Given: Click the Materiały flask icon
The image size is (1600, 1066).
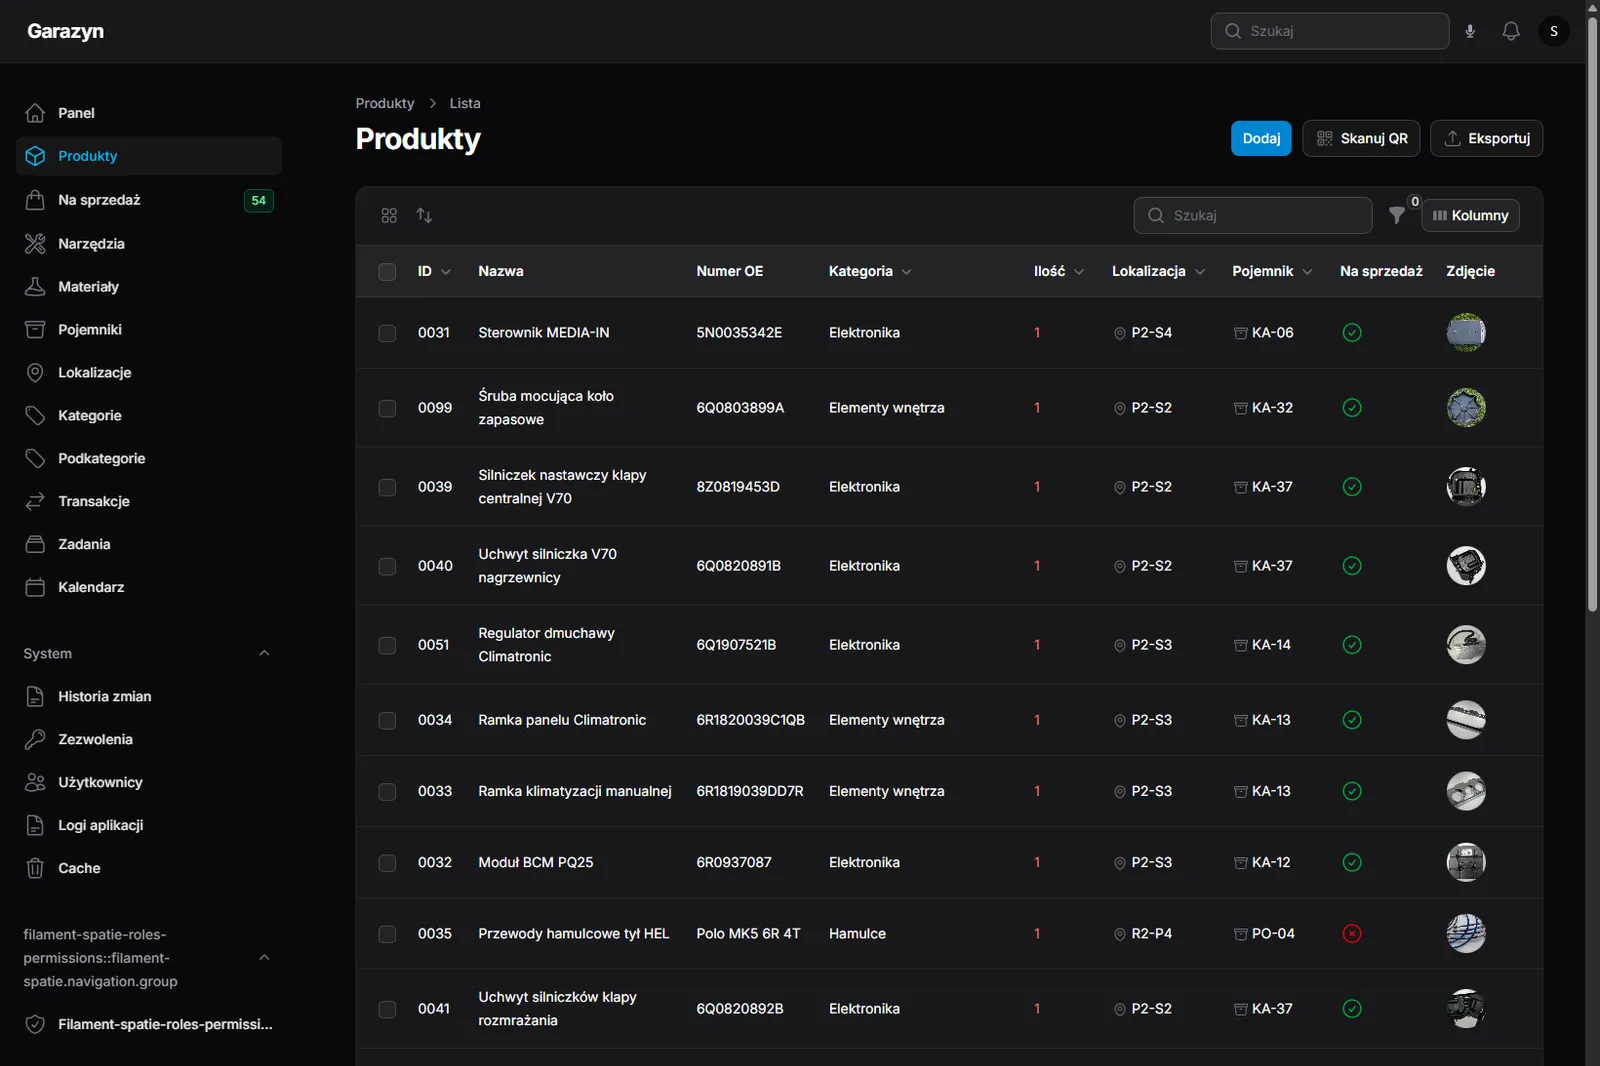Looking at the screenshot, I should pyautogui.click(x=35, y=287).
